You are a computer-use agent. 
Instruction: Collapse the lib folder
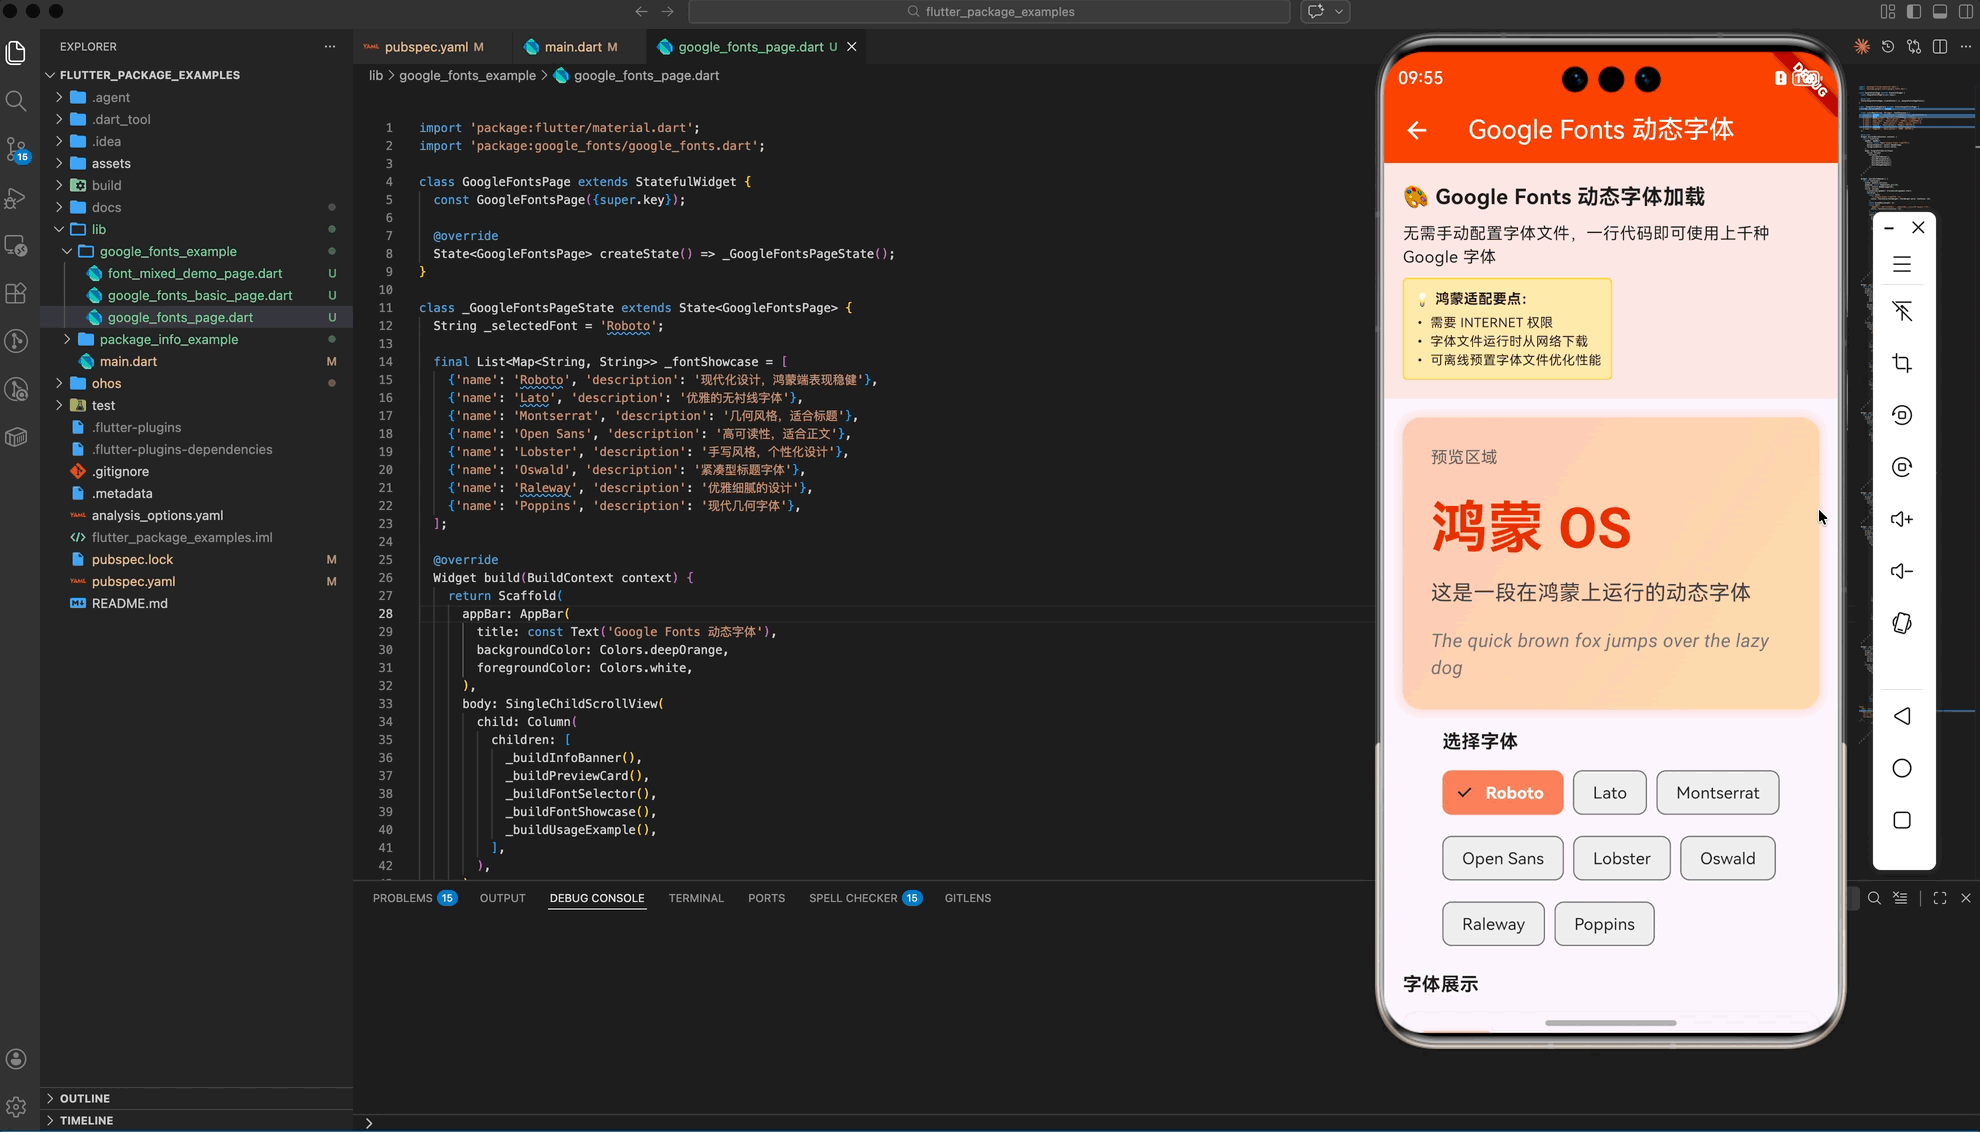tap(98, 229)
